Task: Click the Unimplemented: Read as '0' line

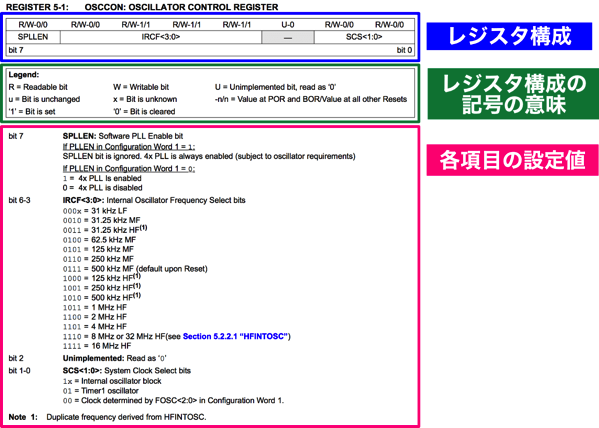Action: click(115, 358)
